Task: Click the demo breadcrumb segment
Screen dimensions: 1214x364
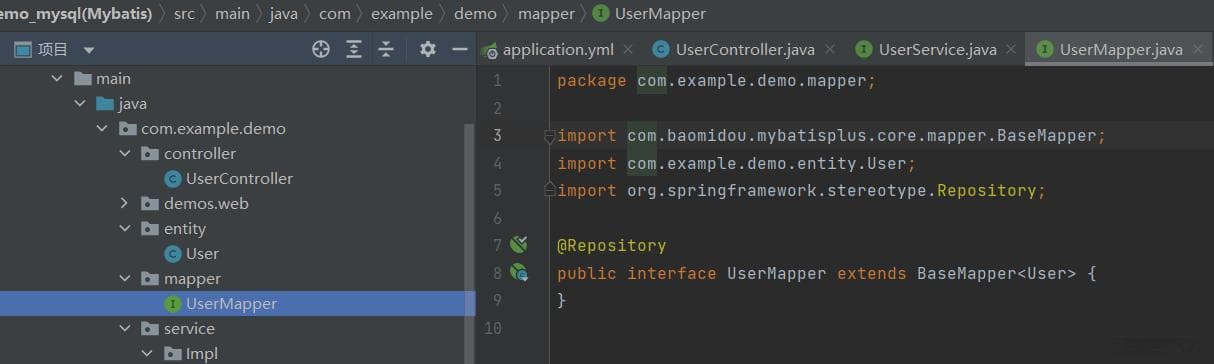Action: point(475,14)
